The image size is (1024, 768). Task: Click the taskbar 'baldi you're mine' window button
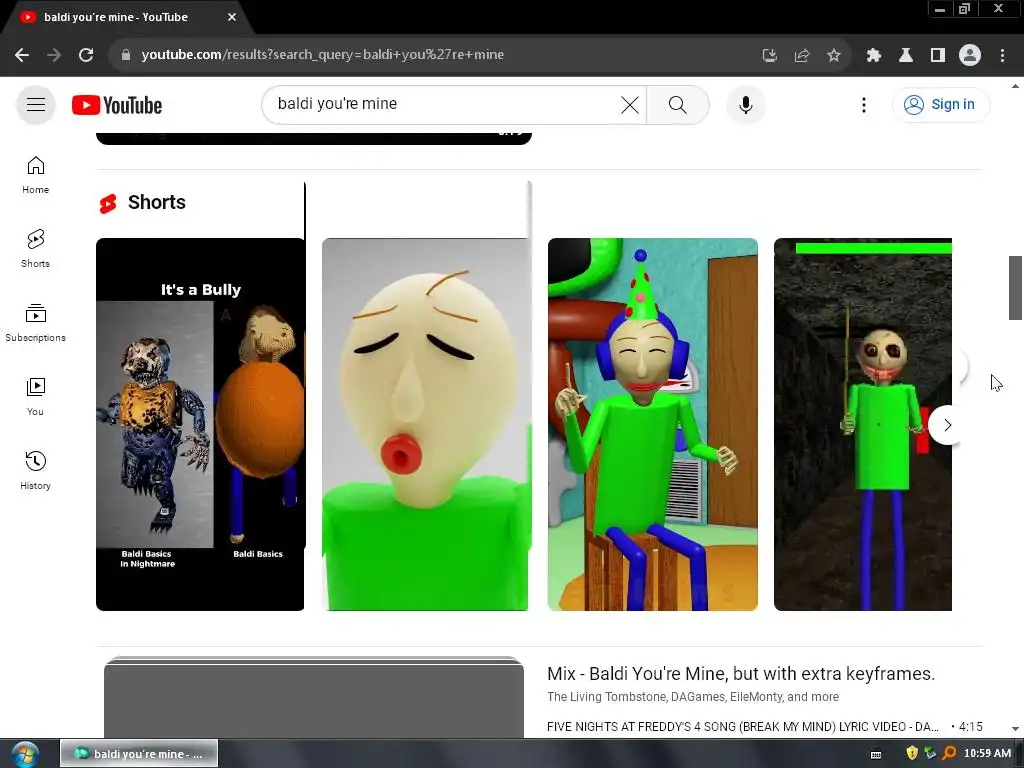point(139,754)
